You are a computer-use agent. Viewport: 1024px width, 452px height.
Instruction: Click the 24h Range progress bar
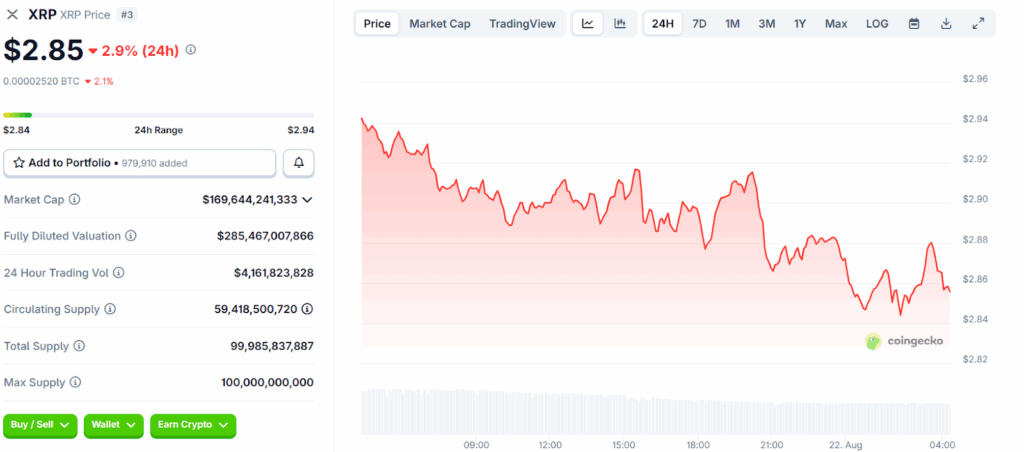(159, 115)
